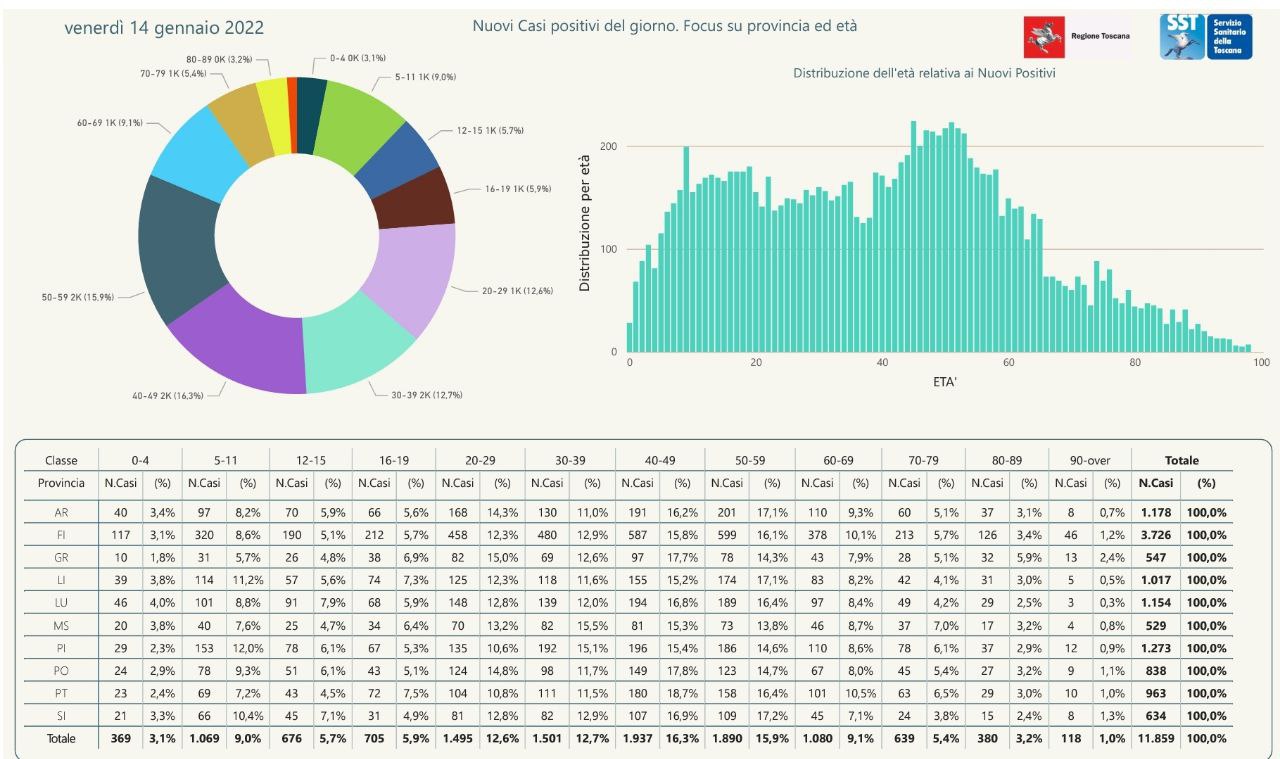This screenshot has height=759, width=1280.
Task: Click the FI province row label
Action: click(61, 535)
